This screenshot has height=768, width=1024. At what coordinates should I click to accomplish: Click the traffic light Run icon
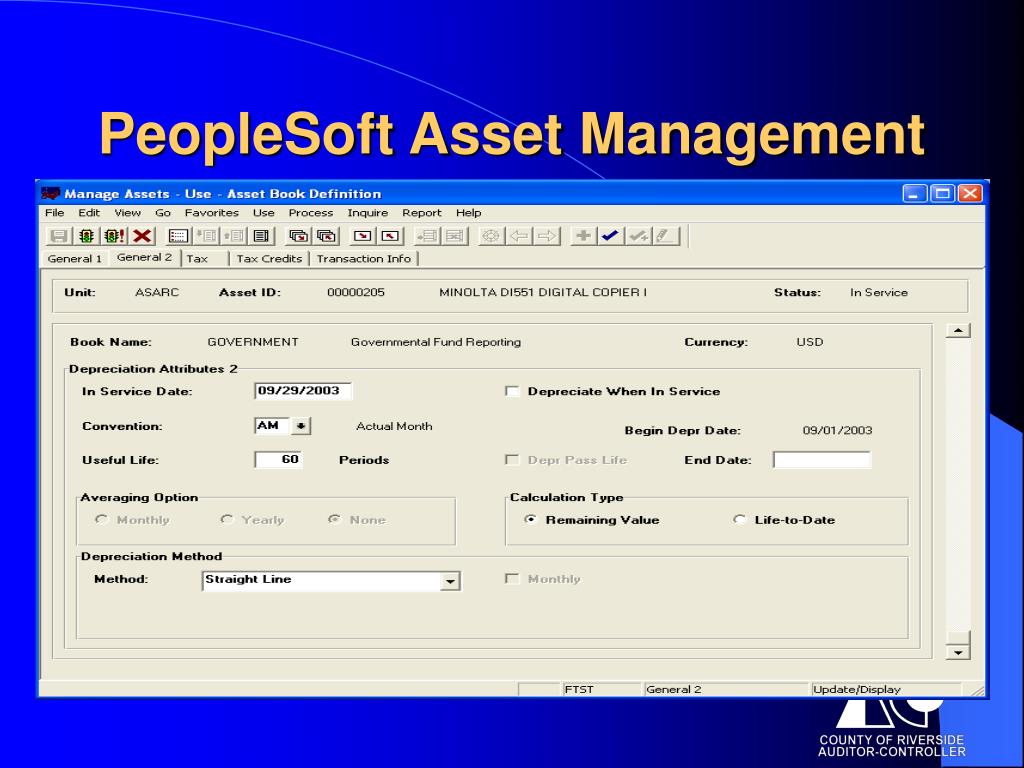pyautogui.click(x=86, y=236)
